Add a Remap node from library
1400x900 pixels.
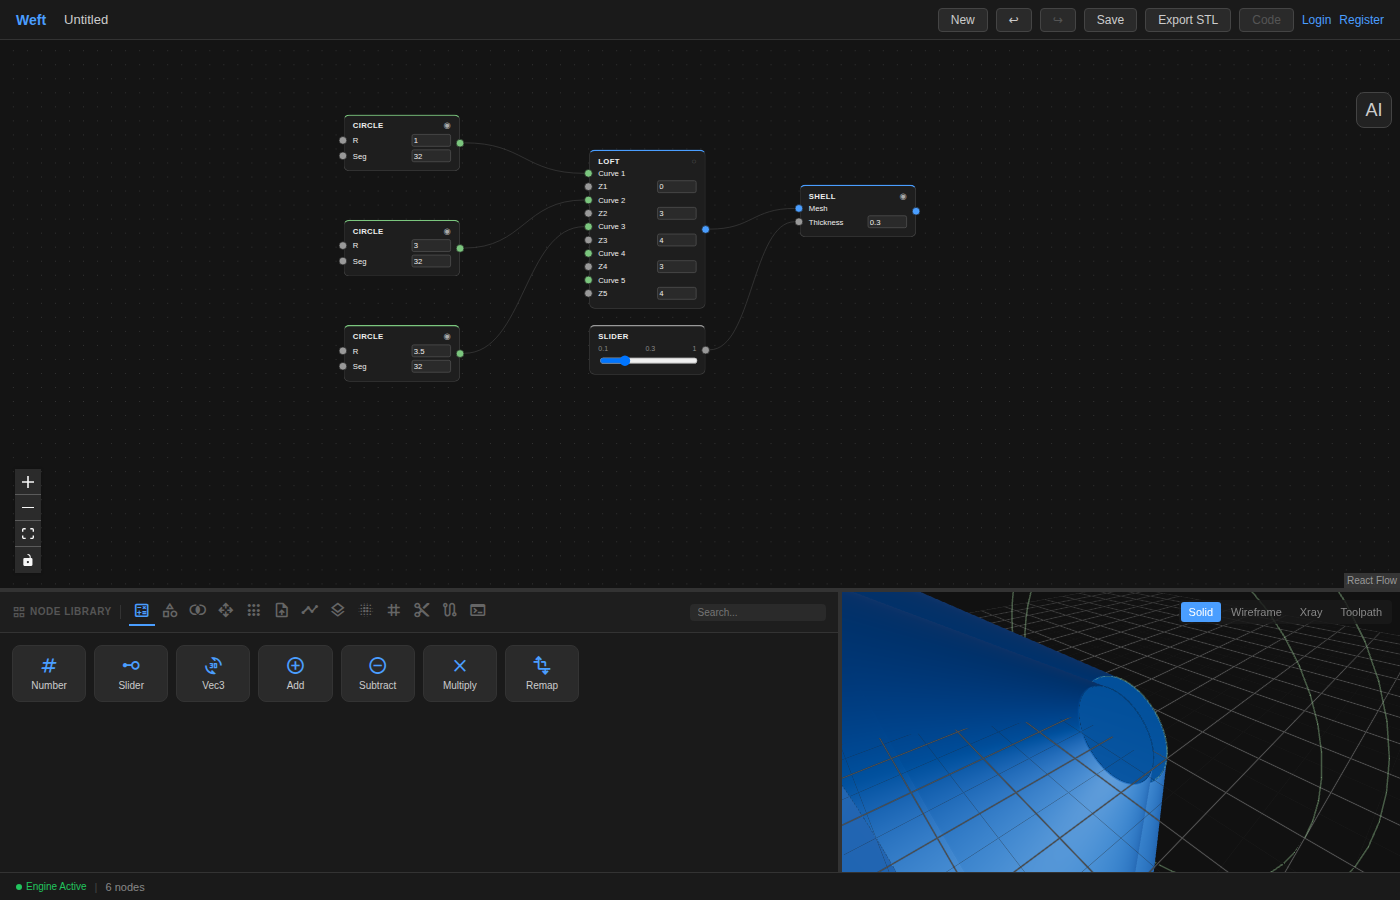(542, 673)
